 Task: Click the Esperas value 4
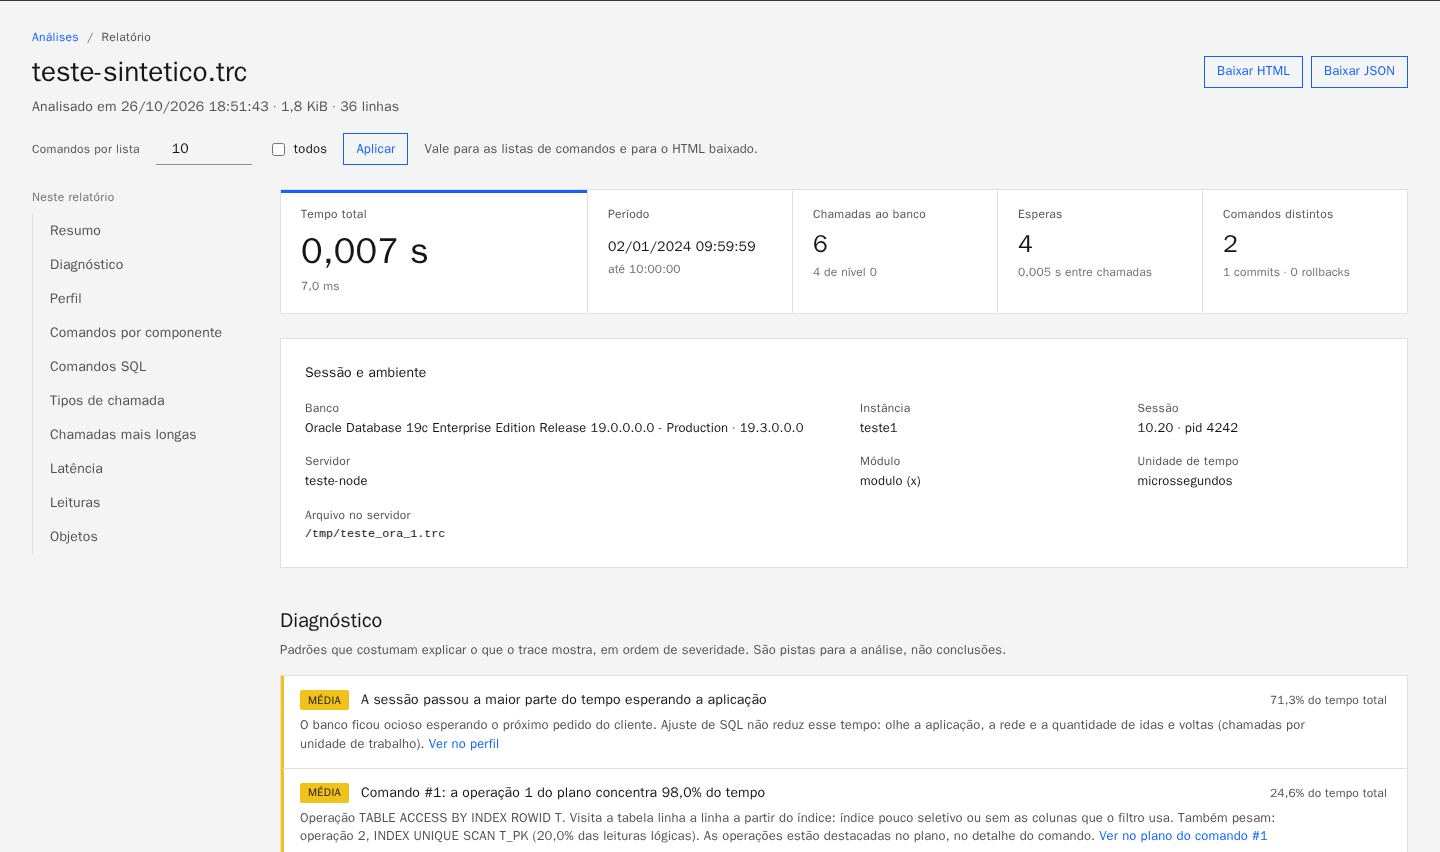tap(1025, 244)
